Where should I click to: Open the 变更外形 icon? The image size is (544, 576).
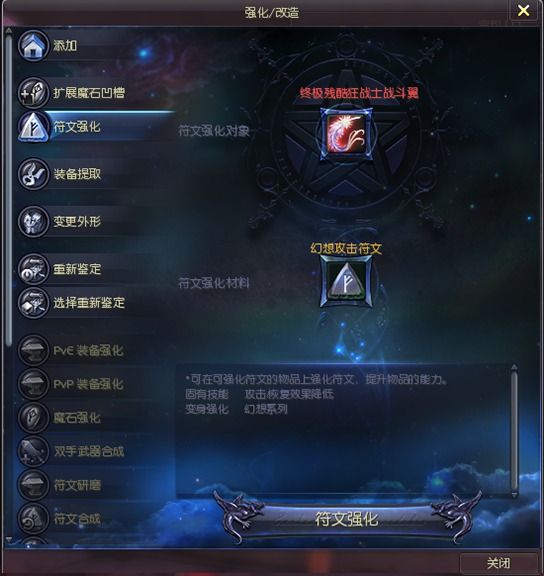pyautogui.click(x=33, y=222)
